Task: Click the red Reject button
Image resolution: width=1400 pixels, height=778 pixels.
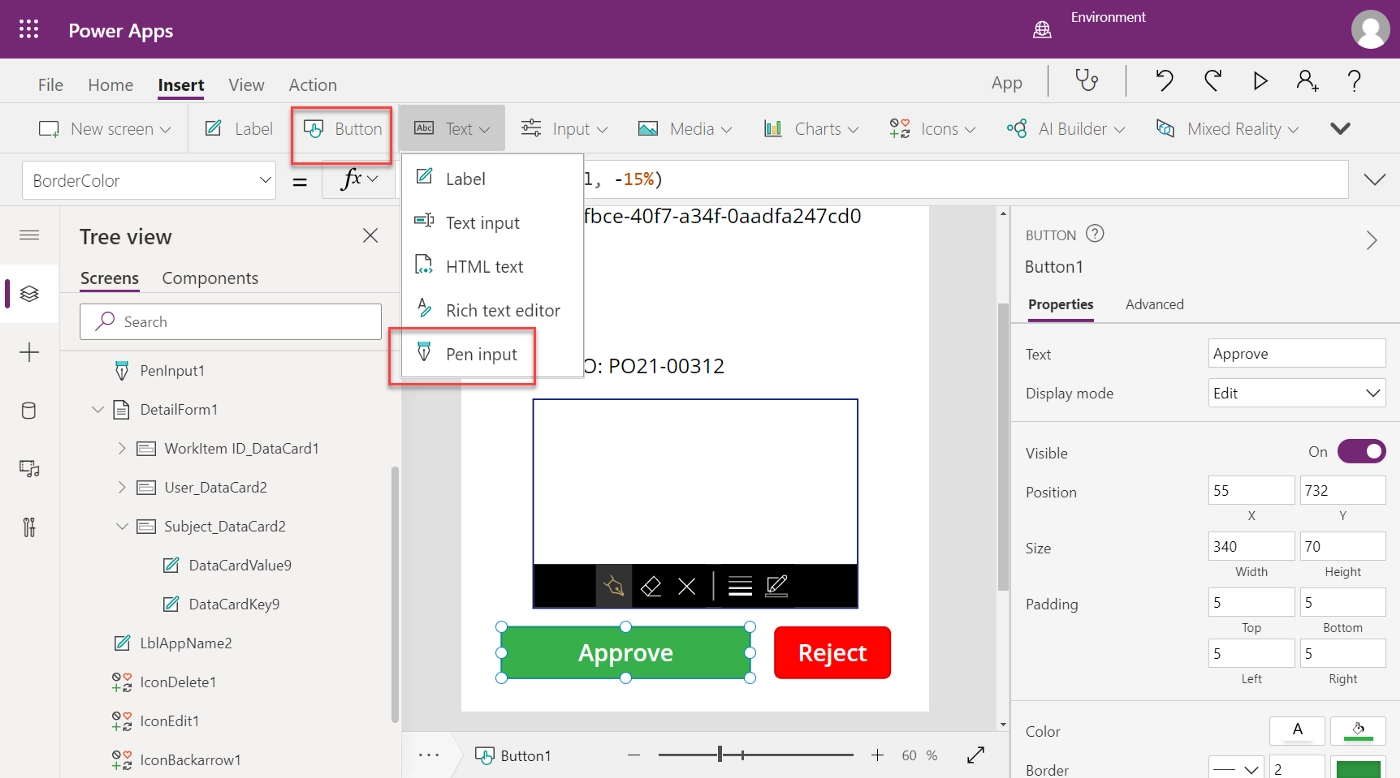Action: 832,652
